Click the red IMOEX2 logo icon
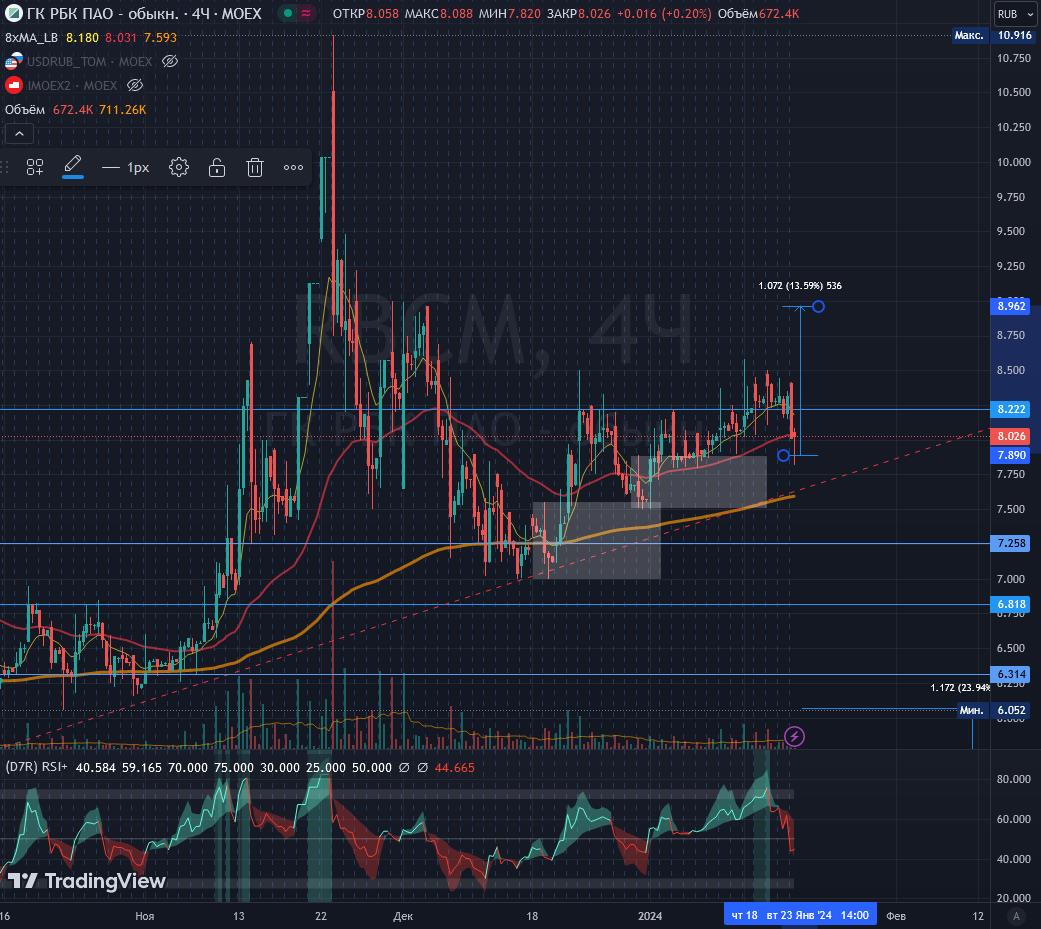 (x=13, y=85)
